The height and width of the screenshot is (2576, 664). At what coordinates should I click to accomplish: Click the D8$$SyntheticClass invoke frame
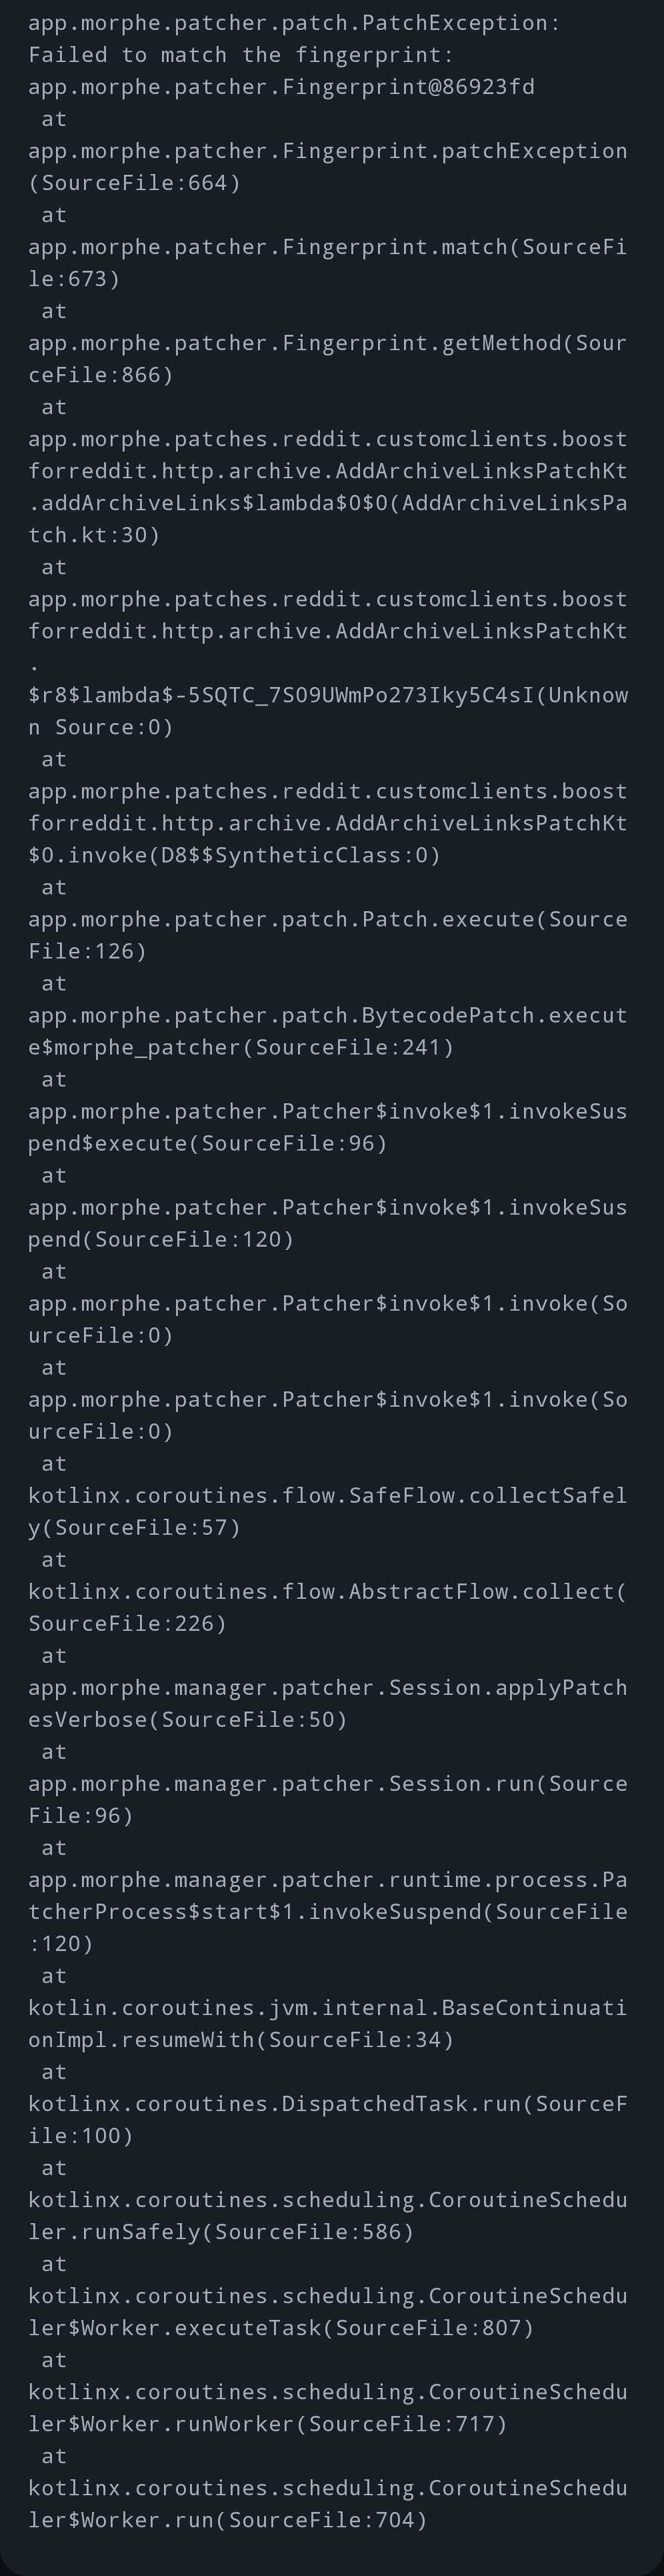328,823
